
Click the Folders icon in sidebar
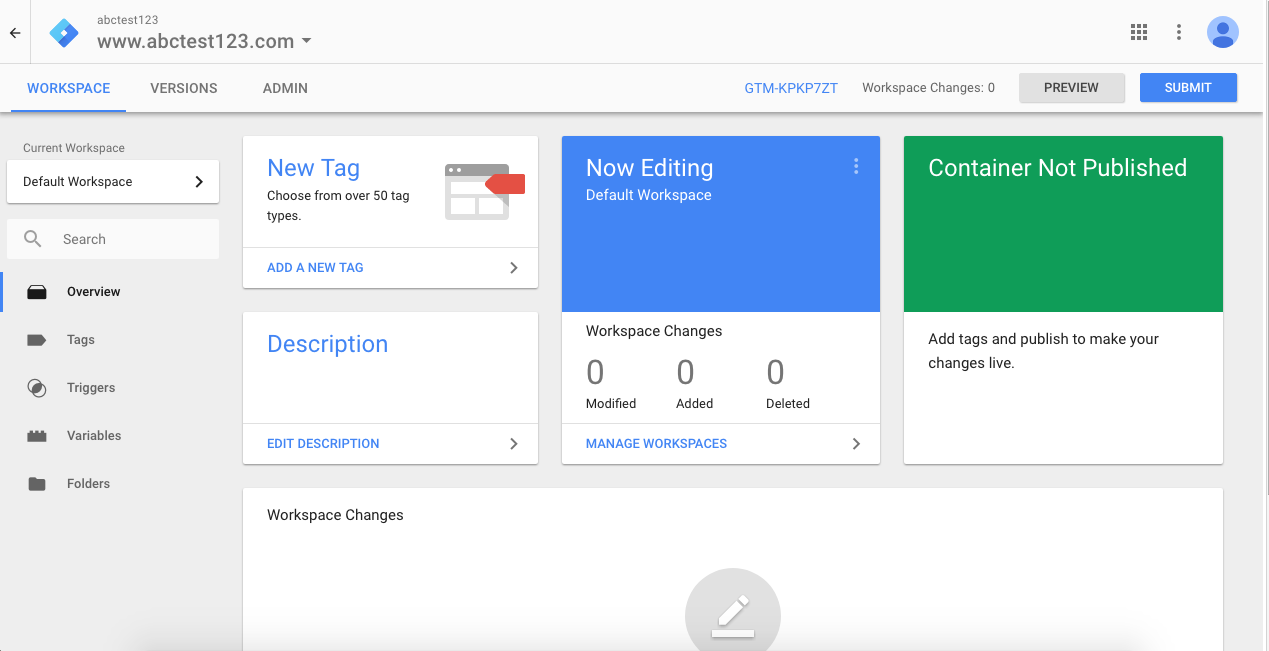pyautogui.click(x=37, y=484)
